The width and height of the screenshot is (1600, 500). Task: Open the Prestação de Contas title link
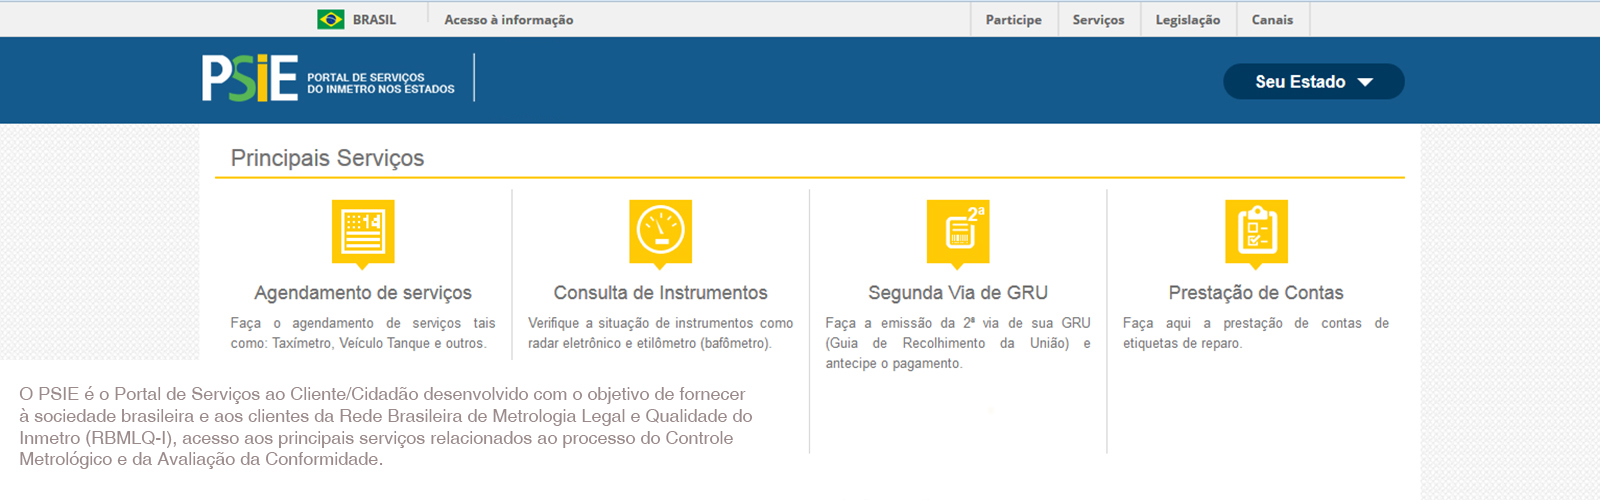pyautogui.click(x=1256, y=293)
